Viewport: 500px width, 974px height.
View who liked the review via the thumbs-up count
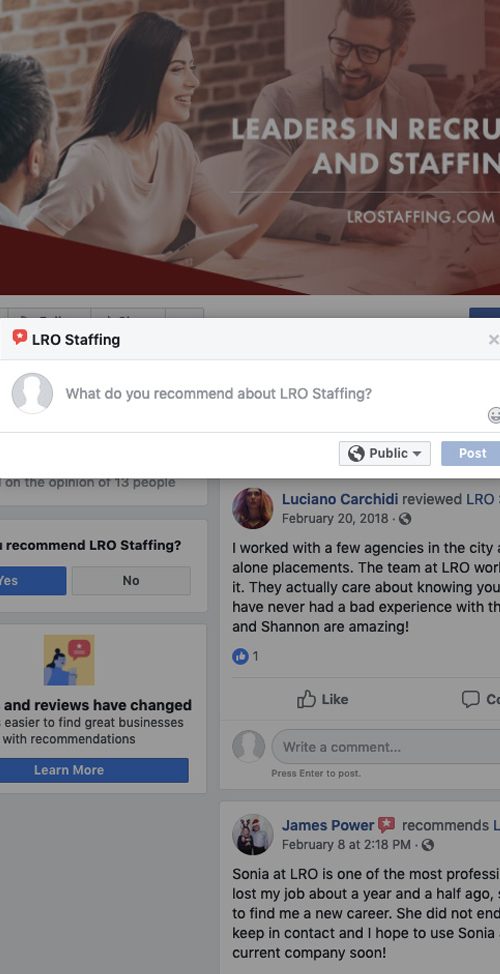[246, 656]
